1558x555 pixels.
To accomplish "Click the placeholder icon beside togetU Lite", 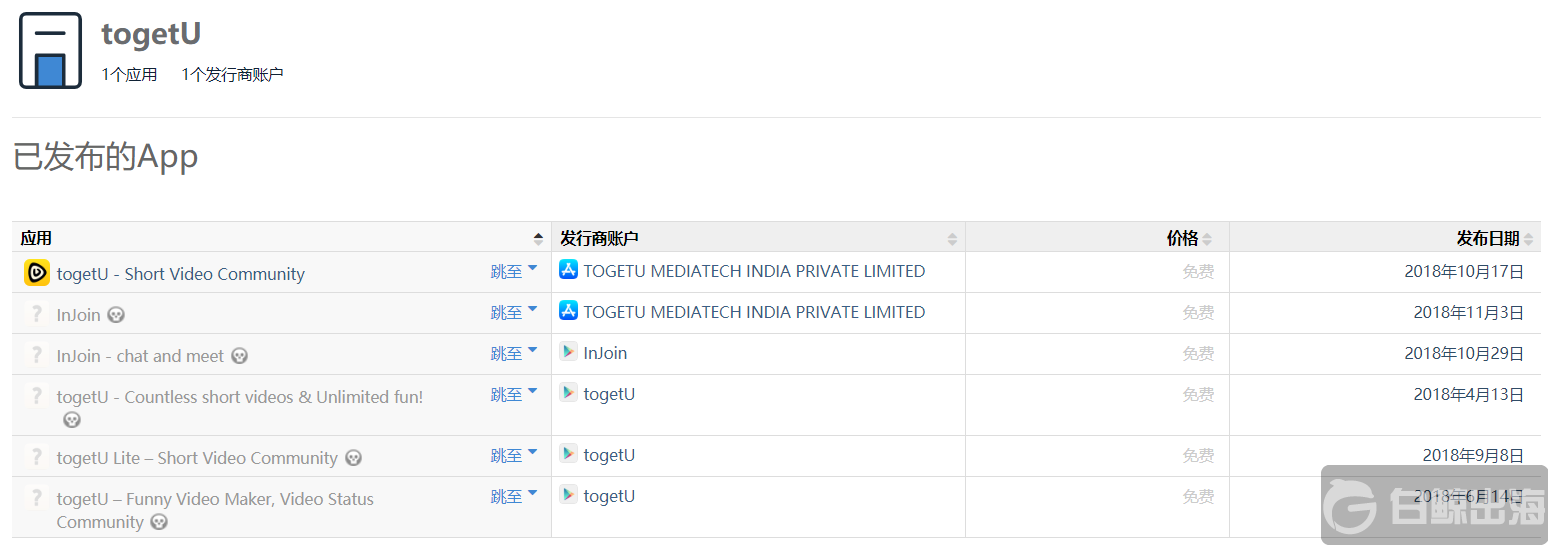I will click(37, 457).
